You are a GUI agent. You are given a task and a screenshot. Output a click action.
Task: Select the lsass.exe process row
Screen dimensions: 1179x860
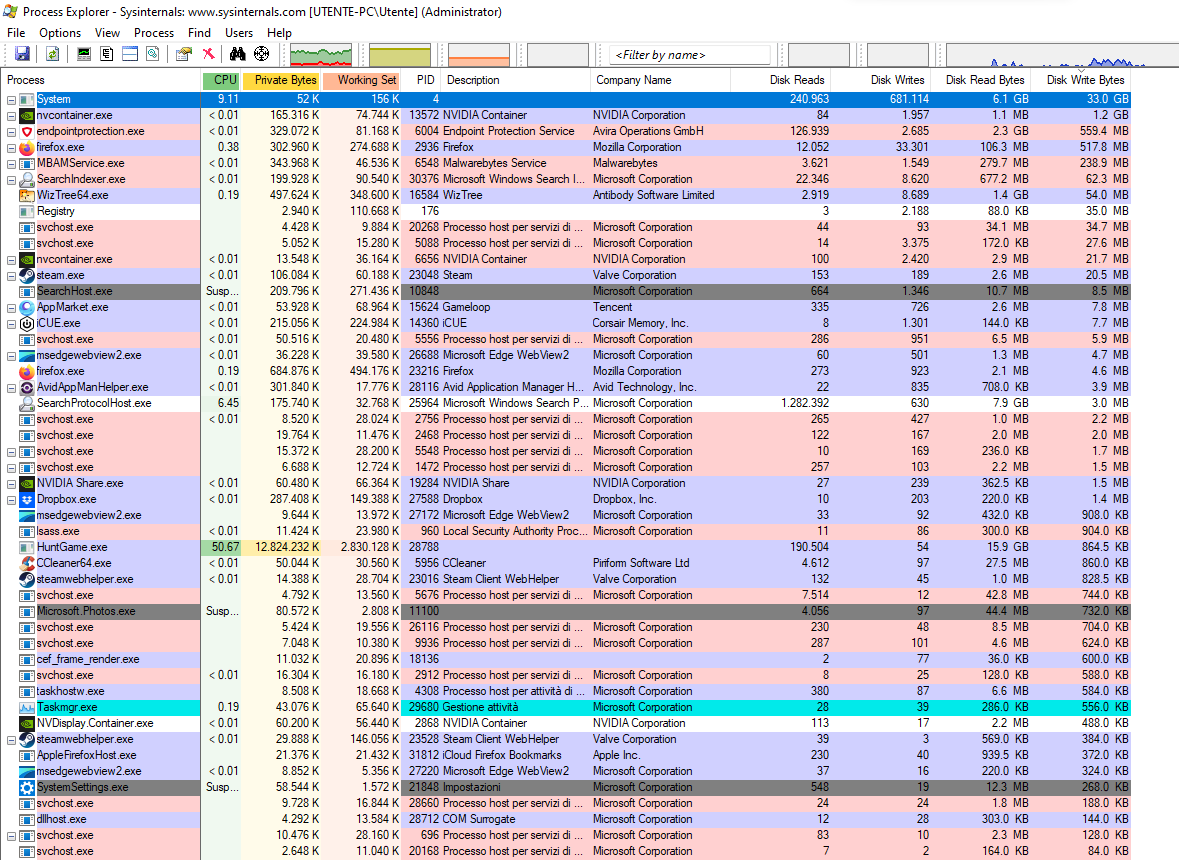(x=565, y=531)
